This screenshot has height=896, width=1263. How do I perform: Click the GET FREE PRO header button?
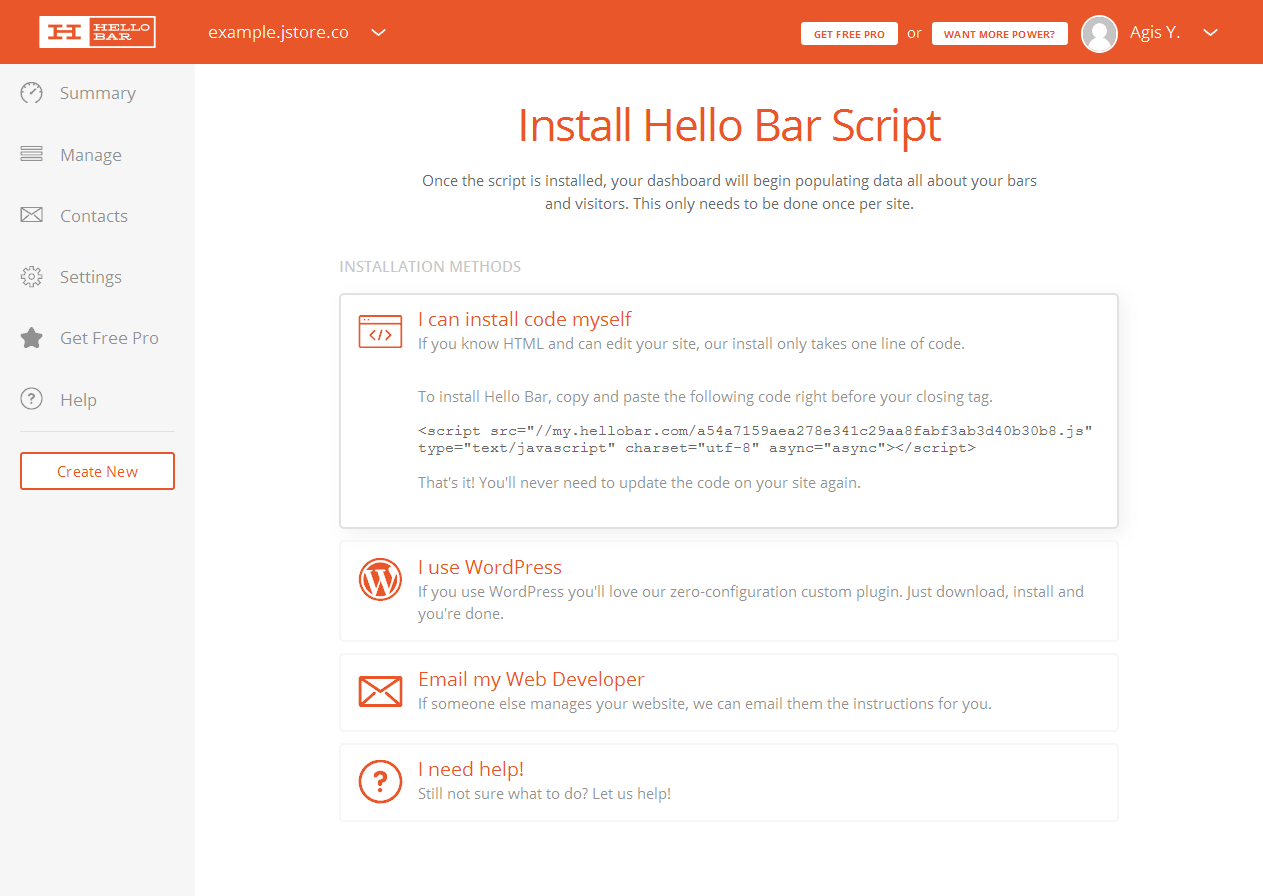point(849,34)
